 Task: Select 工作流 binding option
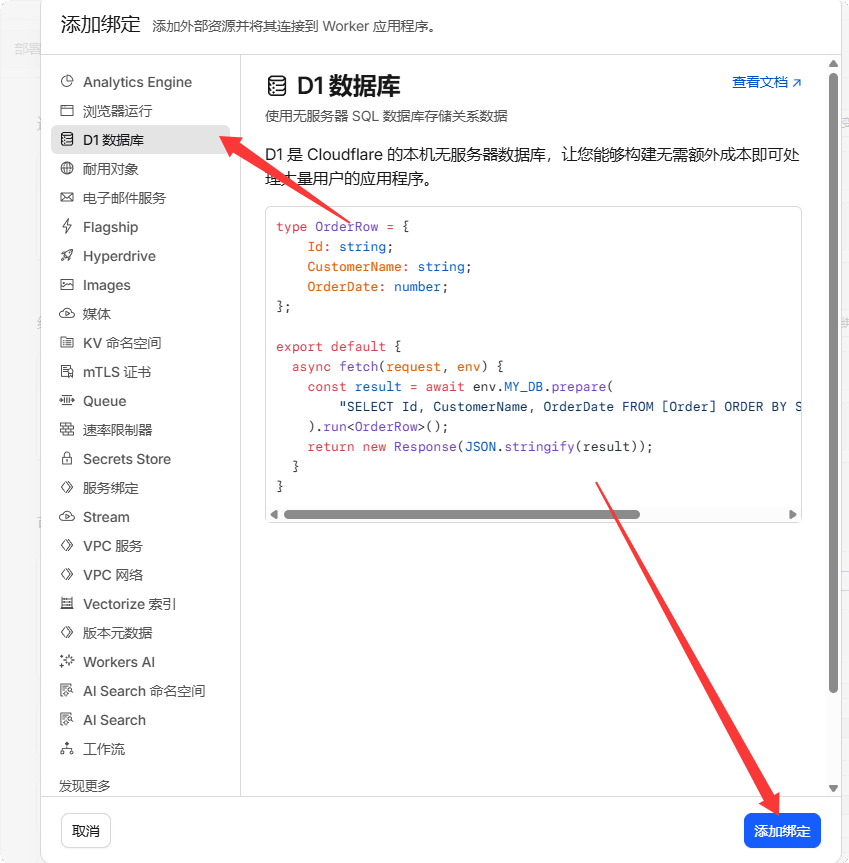(x=140, y=749)
